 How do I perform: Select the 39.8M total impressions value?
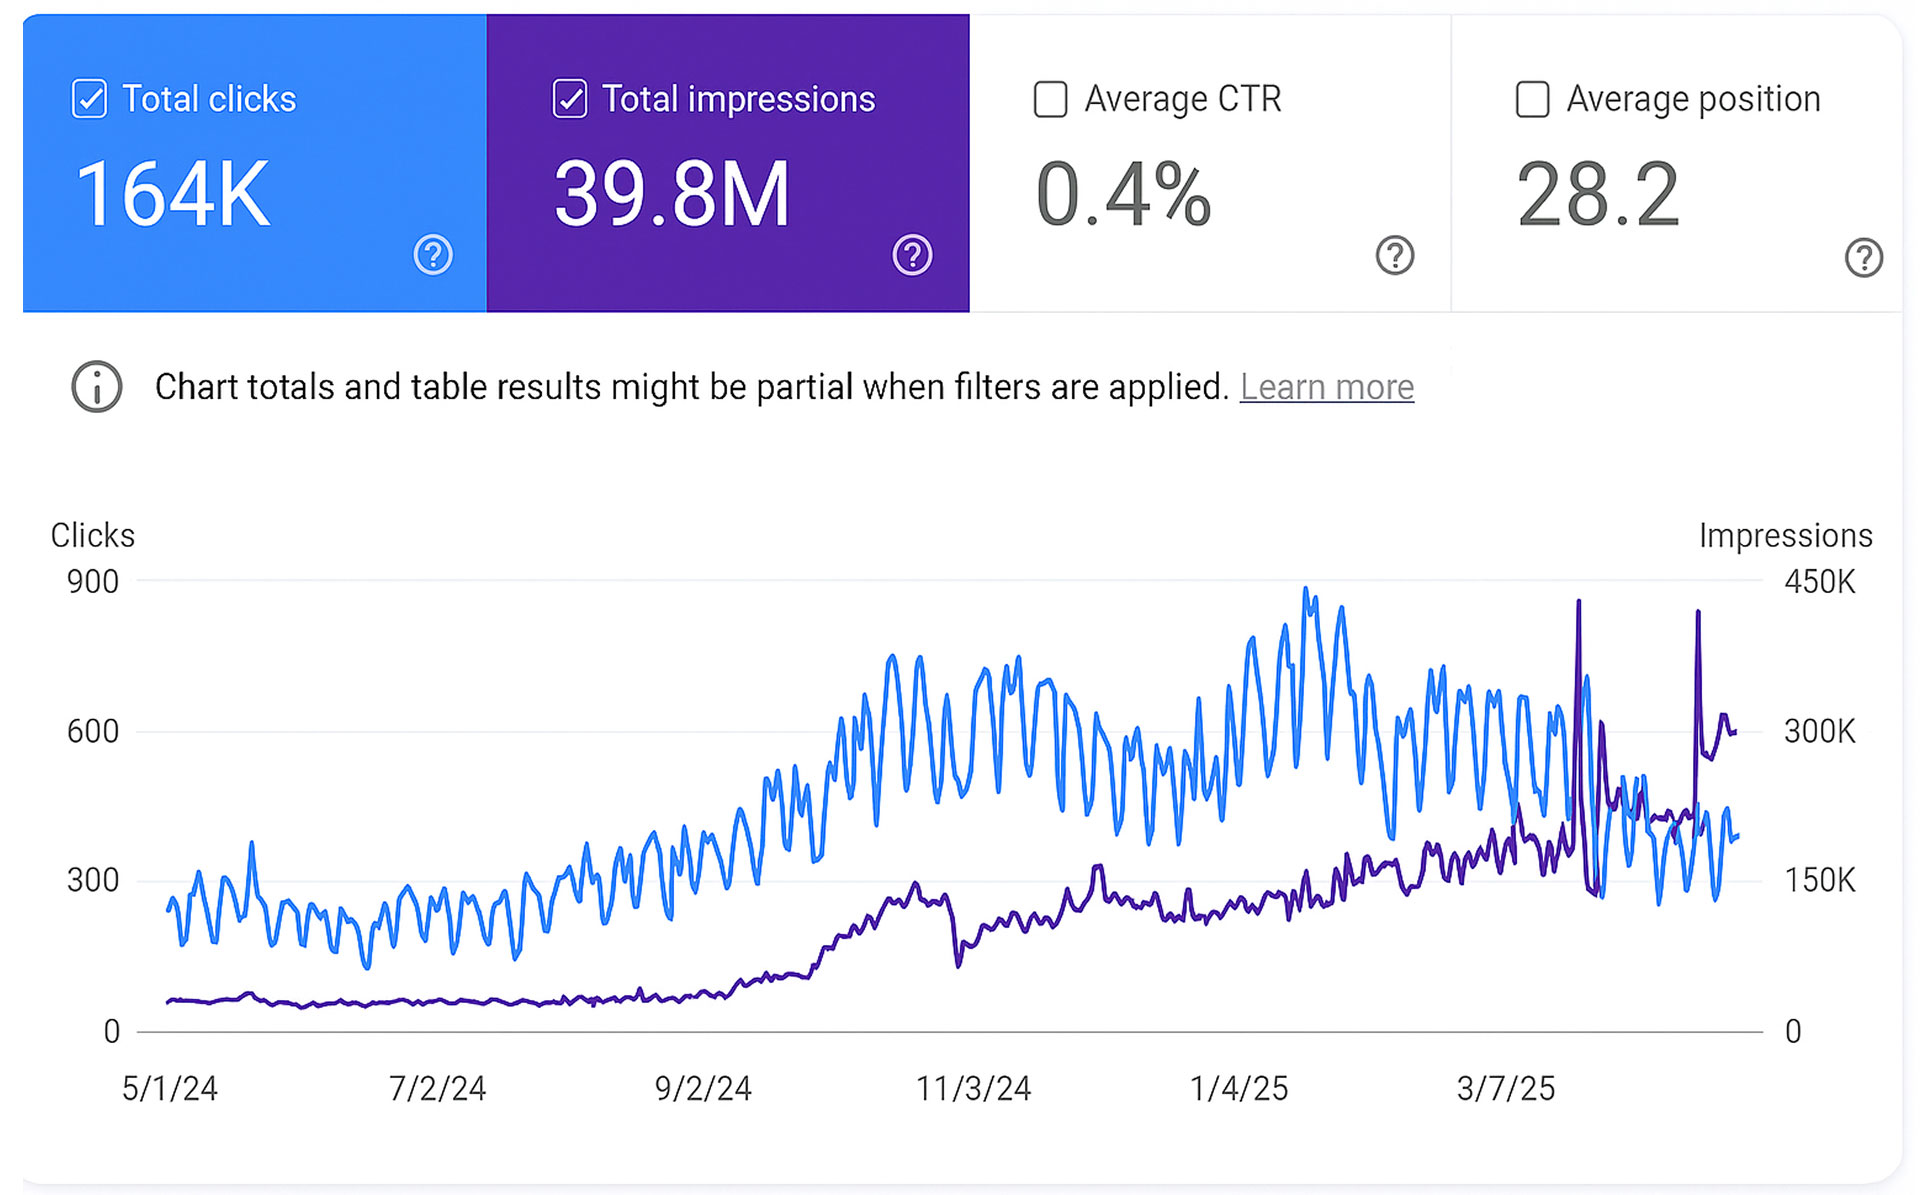click(672, 194)
